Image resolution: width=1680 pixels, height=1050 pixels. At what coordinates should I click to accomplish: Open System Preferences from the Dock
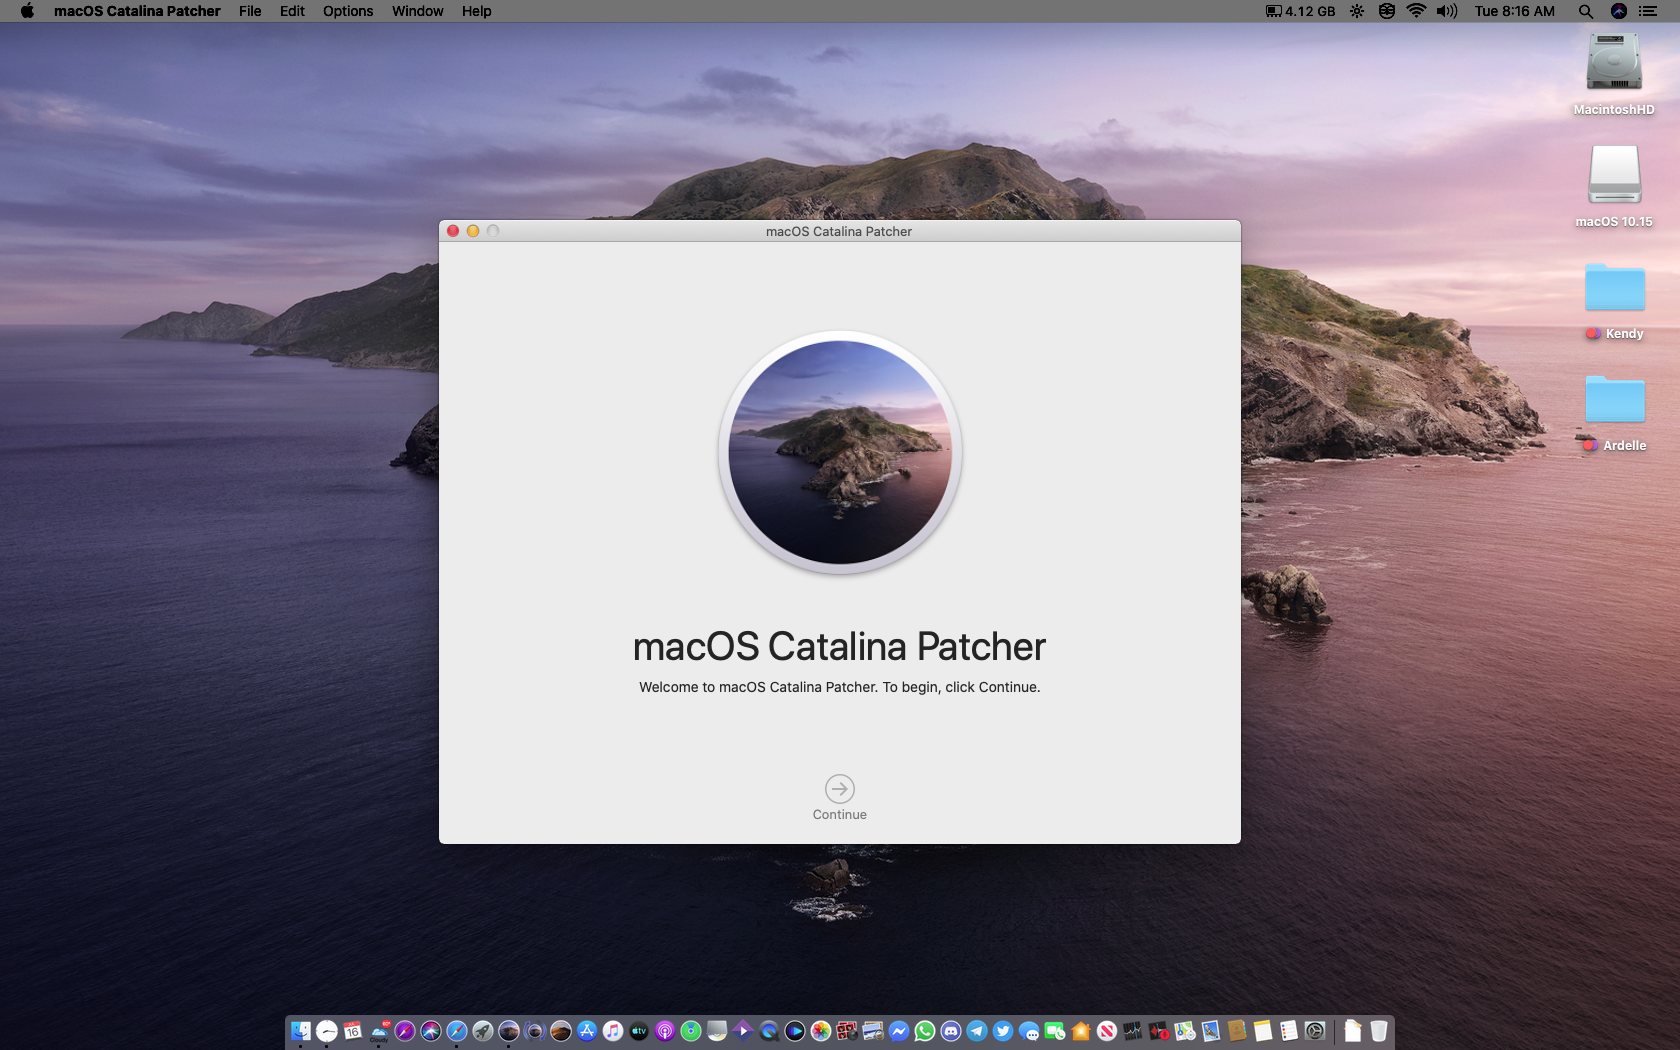click(x=1315, y=1031)
